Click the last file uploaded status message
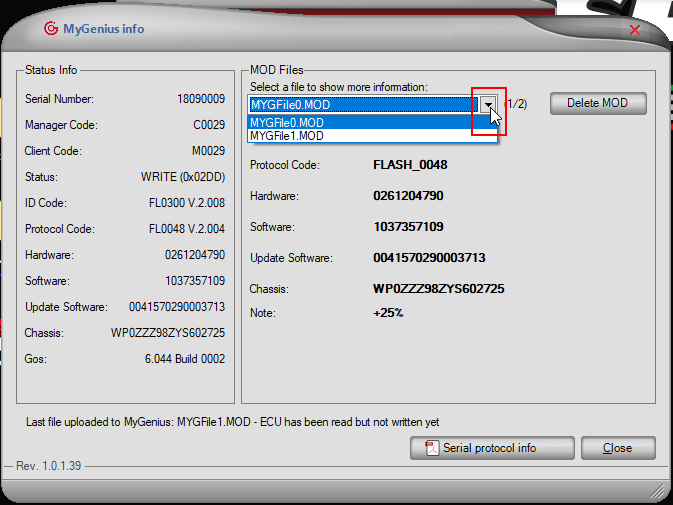Viewport: 673px width, 505px height. [x=232, y=422]
